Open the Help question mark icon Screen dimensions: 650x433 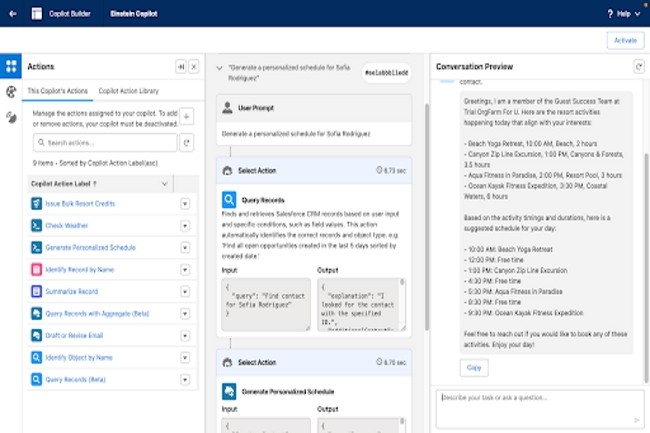click(x=610, y=14)
